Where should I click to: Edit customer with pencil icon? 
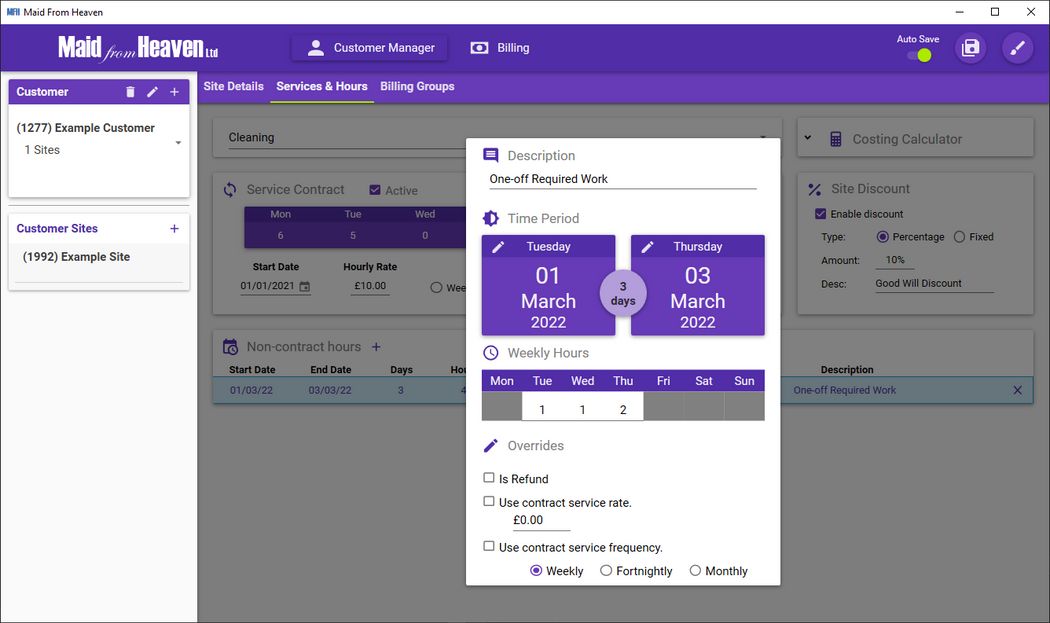(x=152, y=92)
